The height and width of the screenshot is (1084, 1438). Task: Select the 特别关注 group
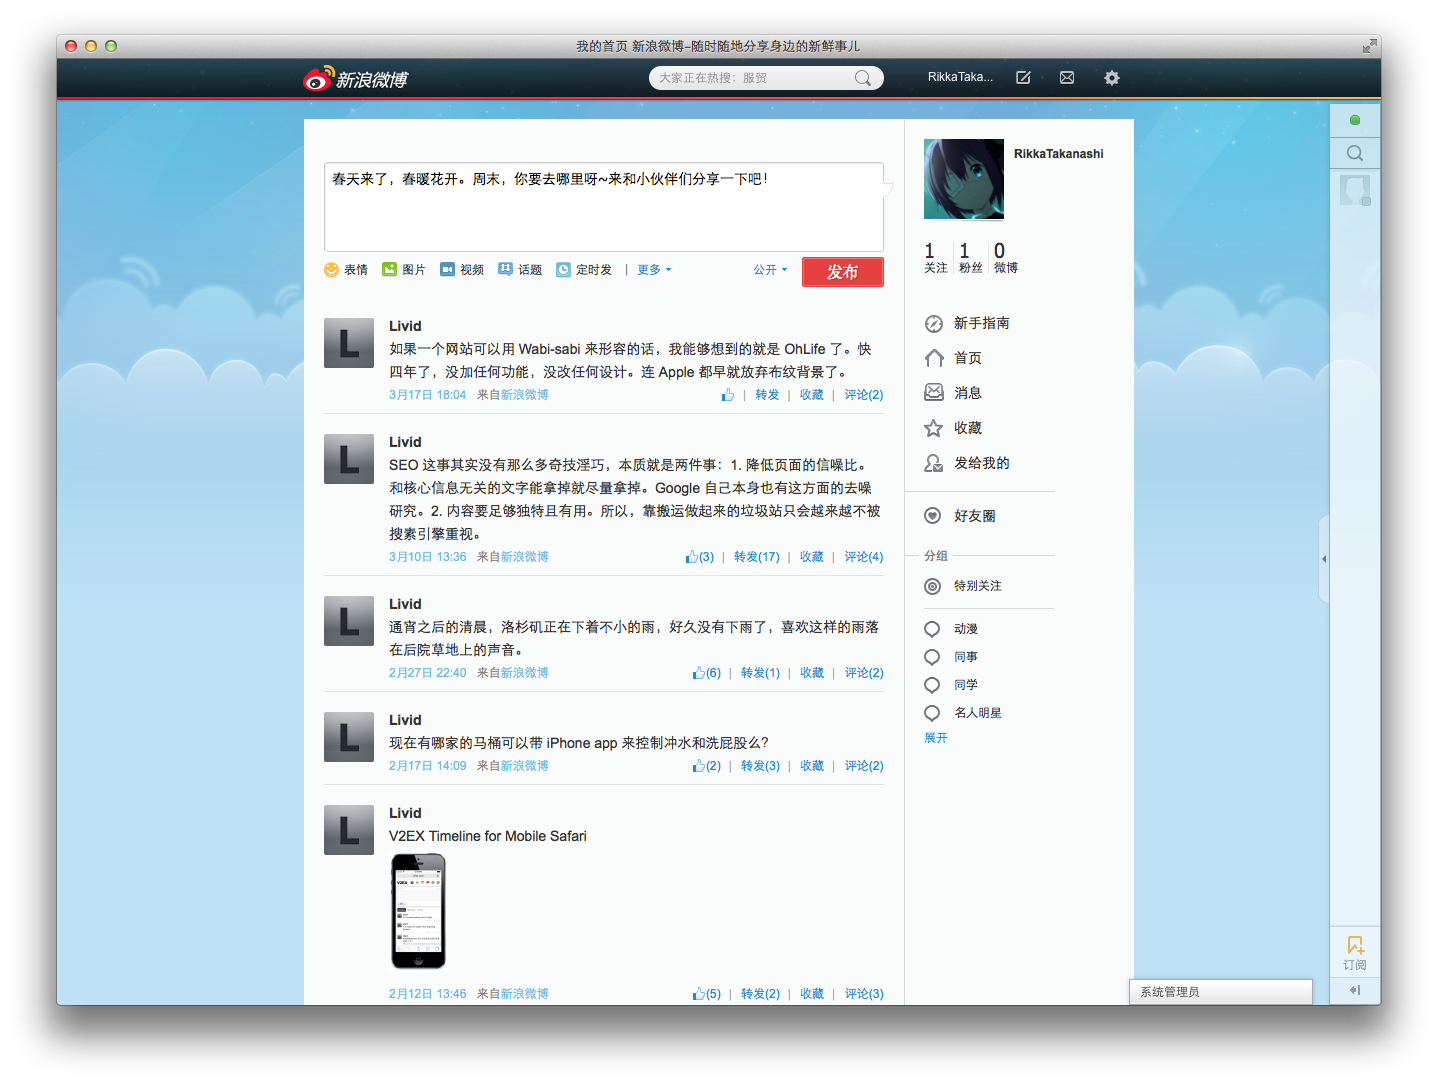[x=963, y=586]
